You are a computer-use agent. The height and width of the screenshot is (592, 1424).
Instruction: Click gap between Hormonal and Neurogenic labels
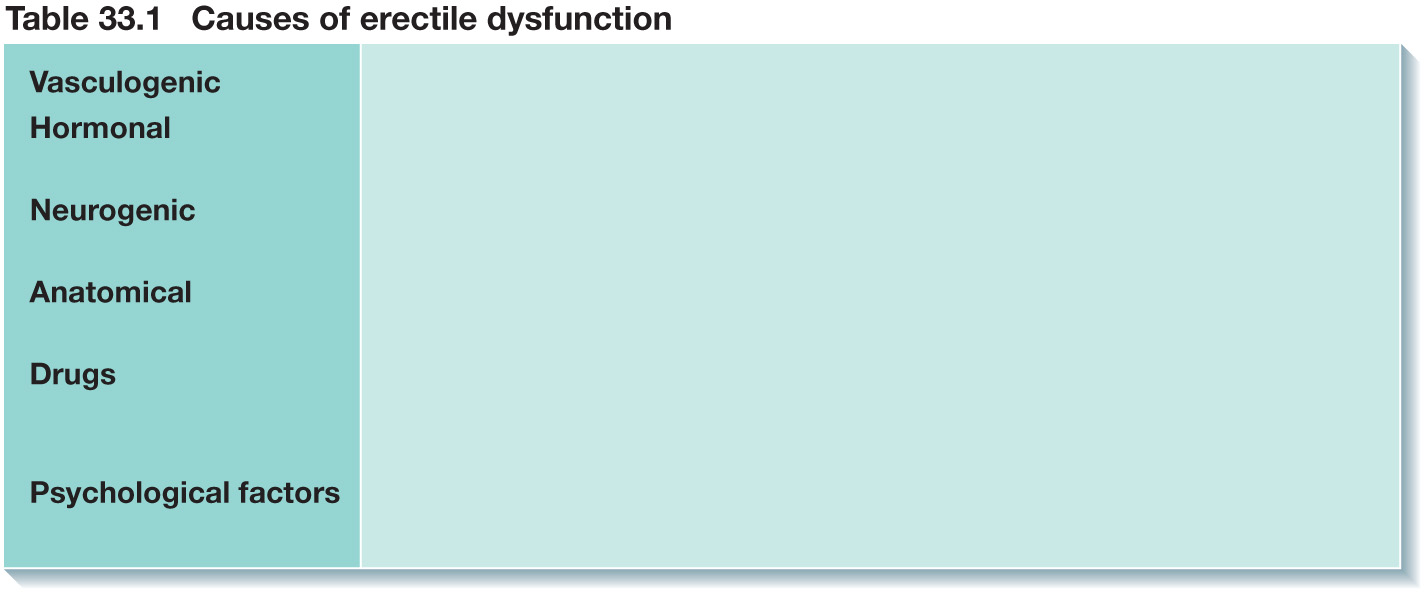pos(182,170)
